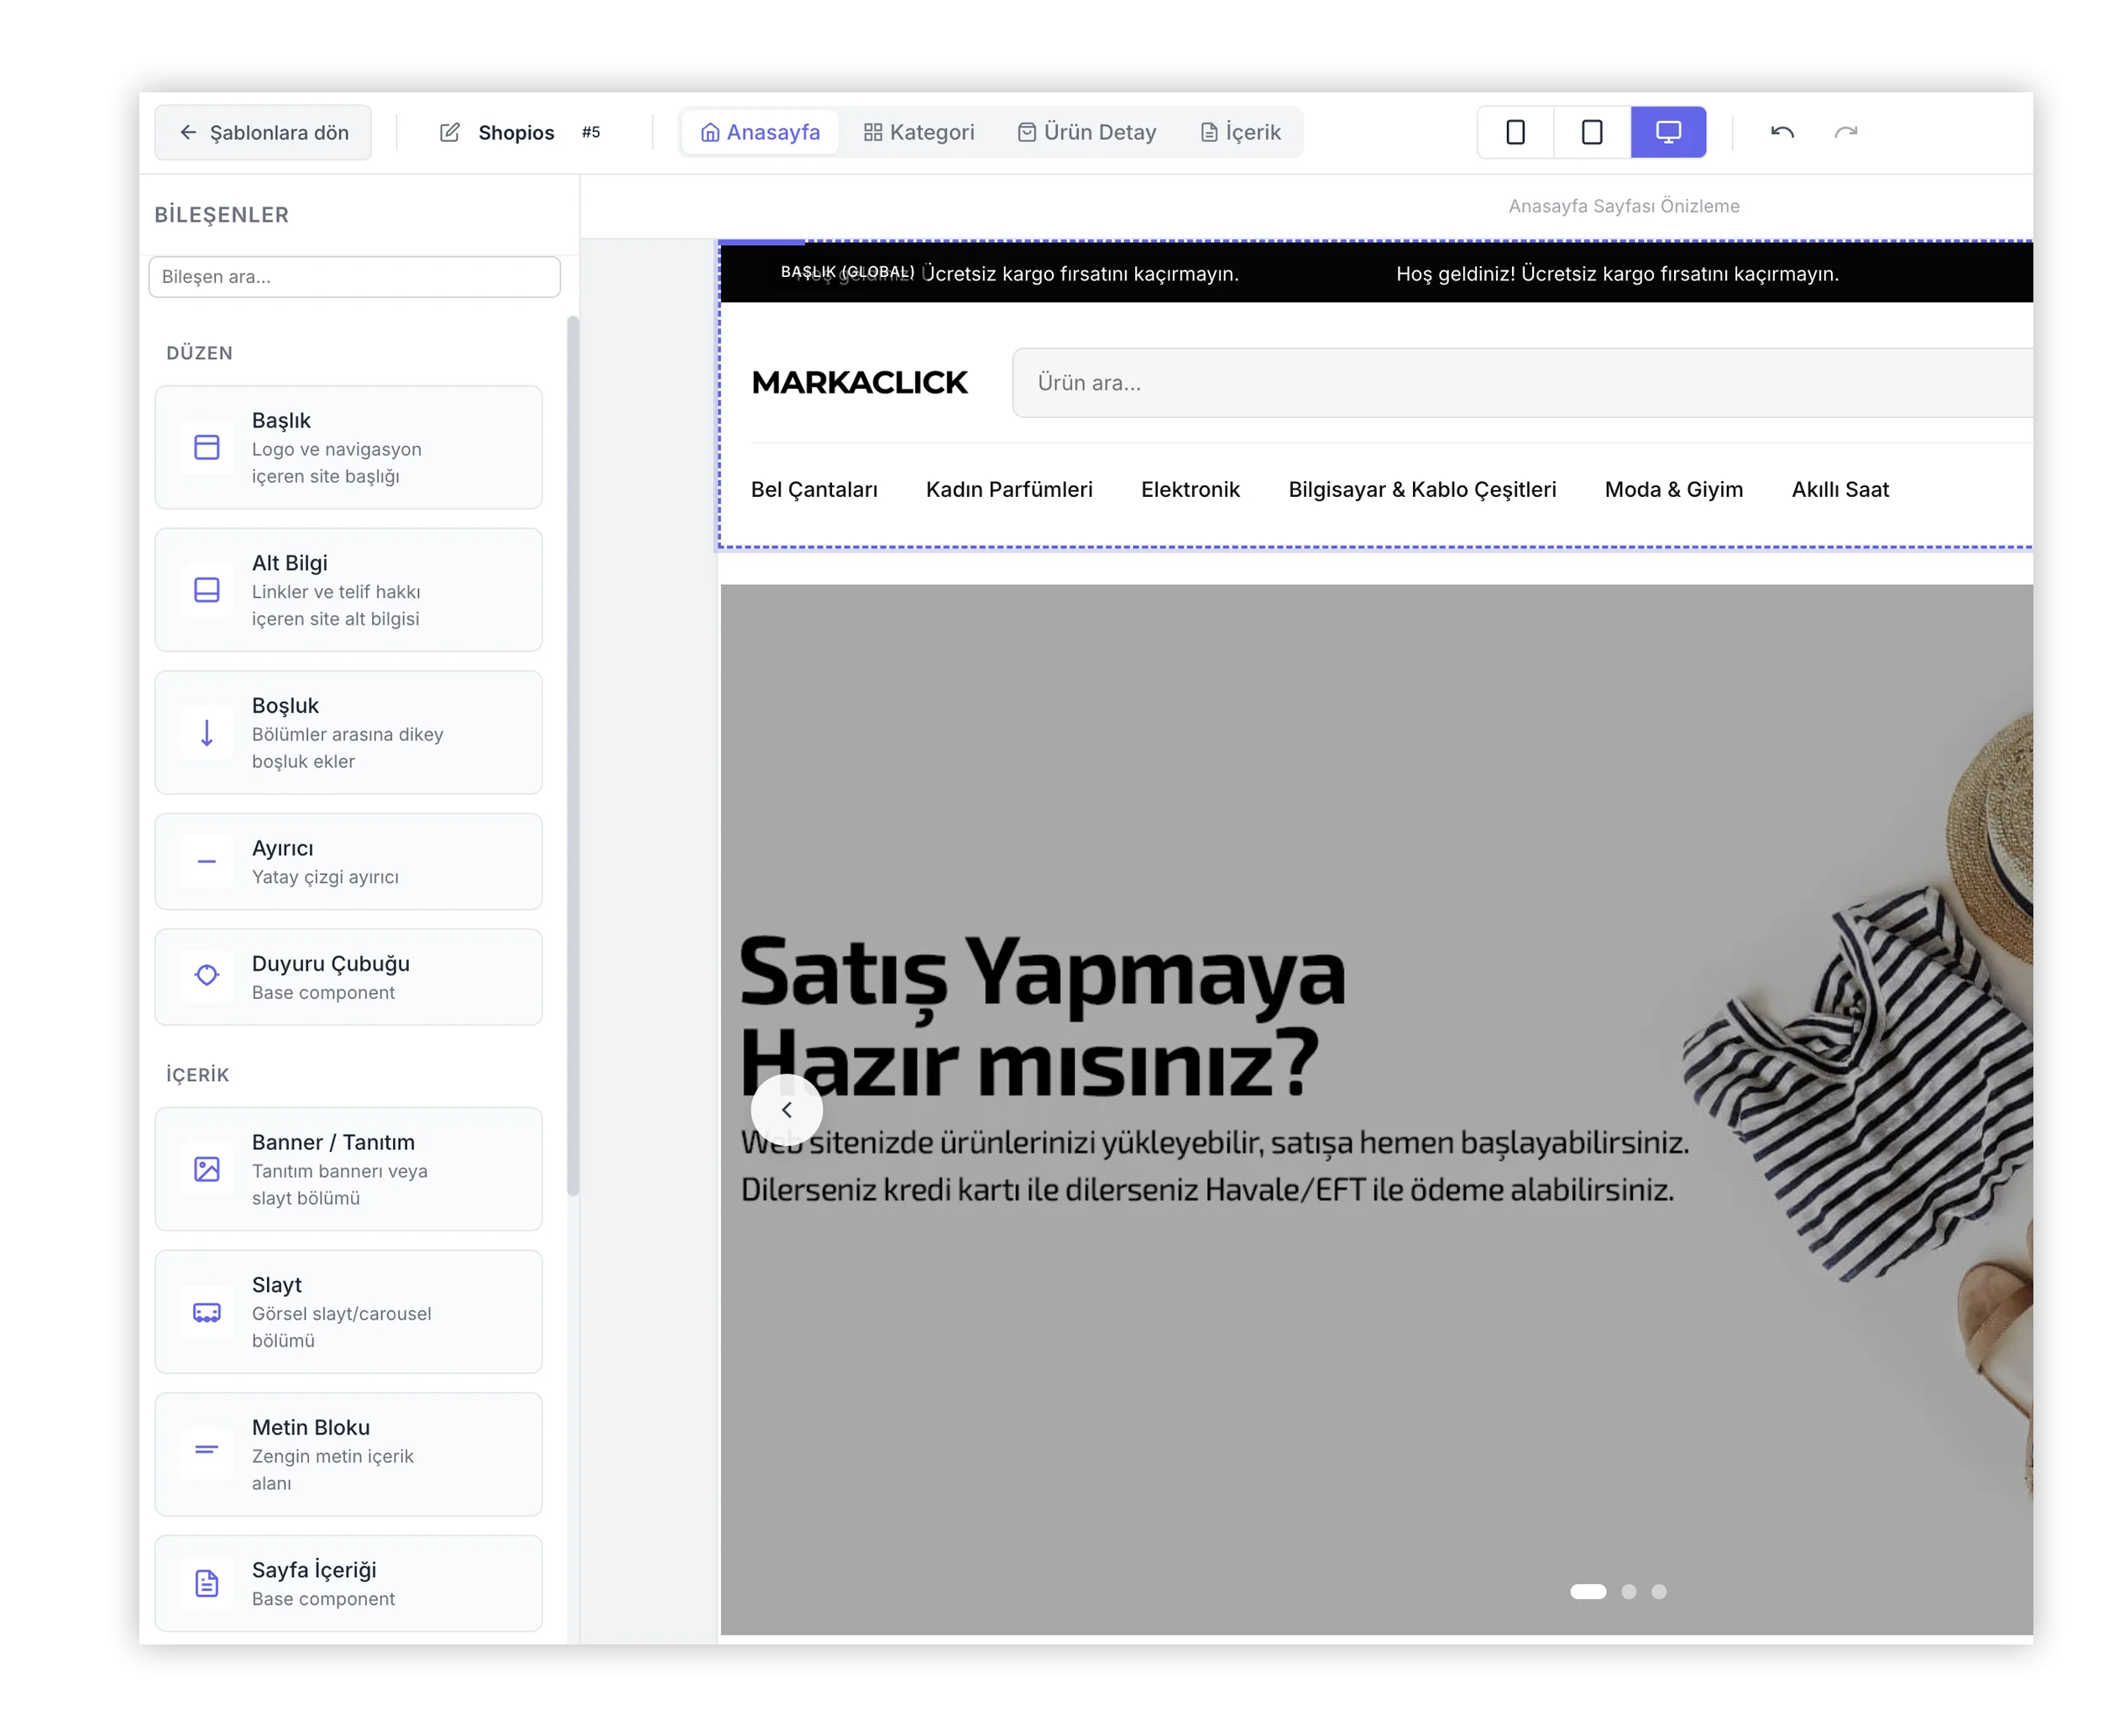Viewport: 2119px width, 1736px height.
Task: Open the Ürün Detay tab
Action: tap(1086, 132)
